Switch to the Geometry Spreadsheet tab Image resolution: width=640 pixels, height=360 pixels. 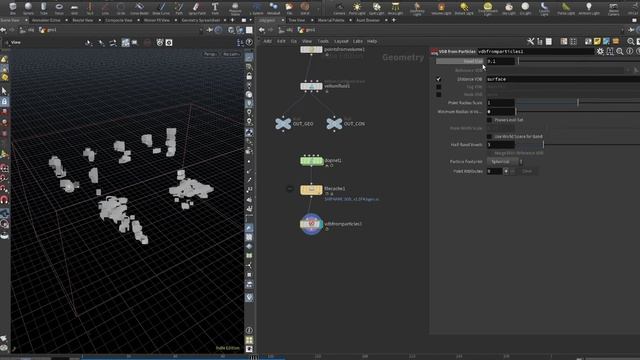200,20
